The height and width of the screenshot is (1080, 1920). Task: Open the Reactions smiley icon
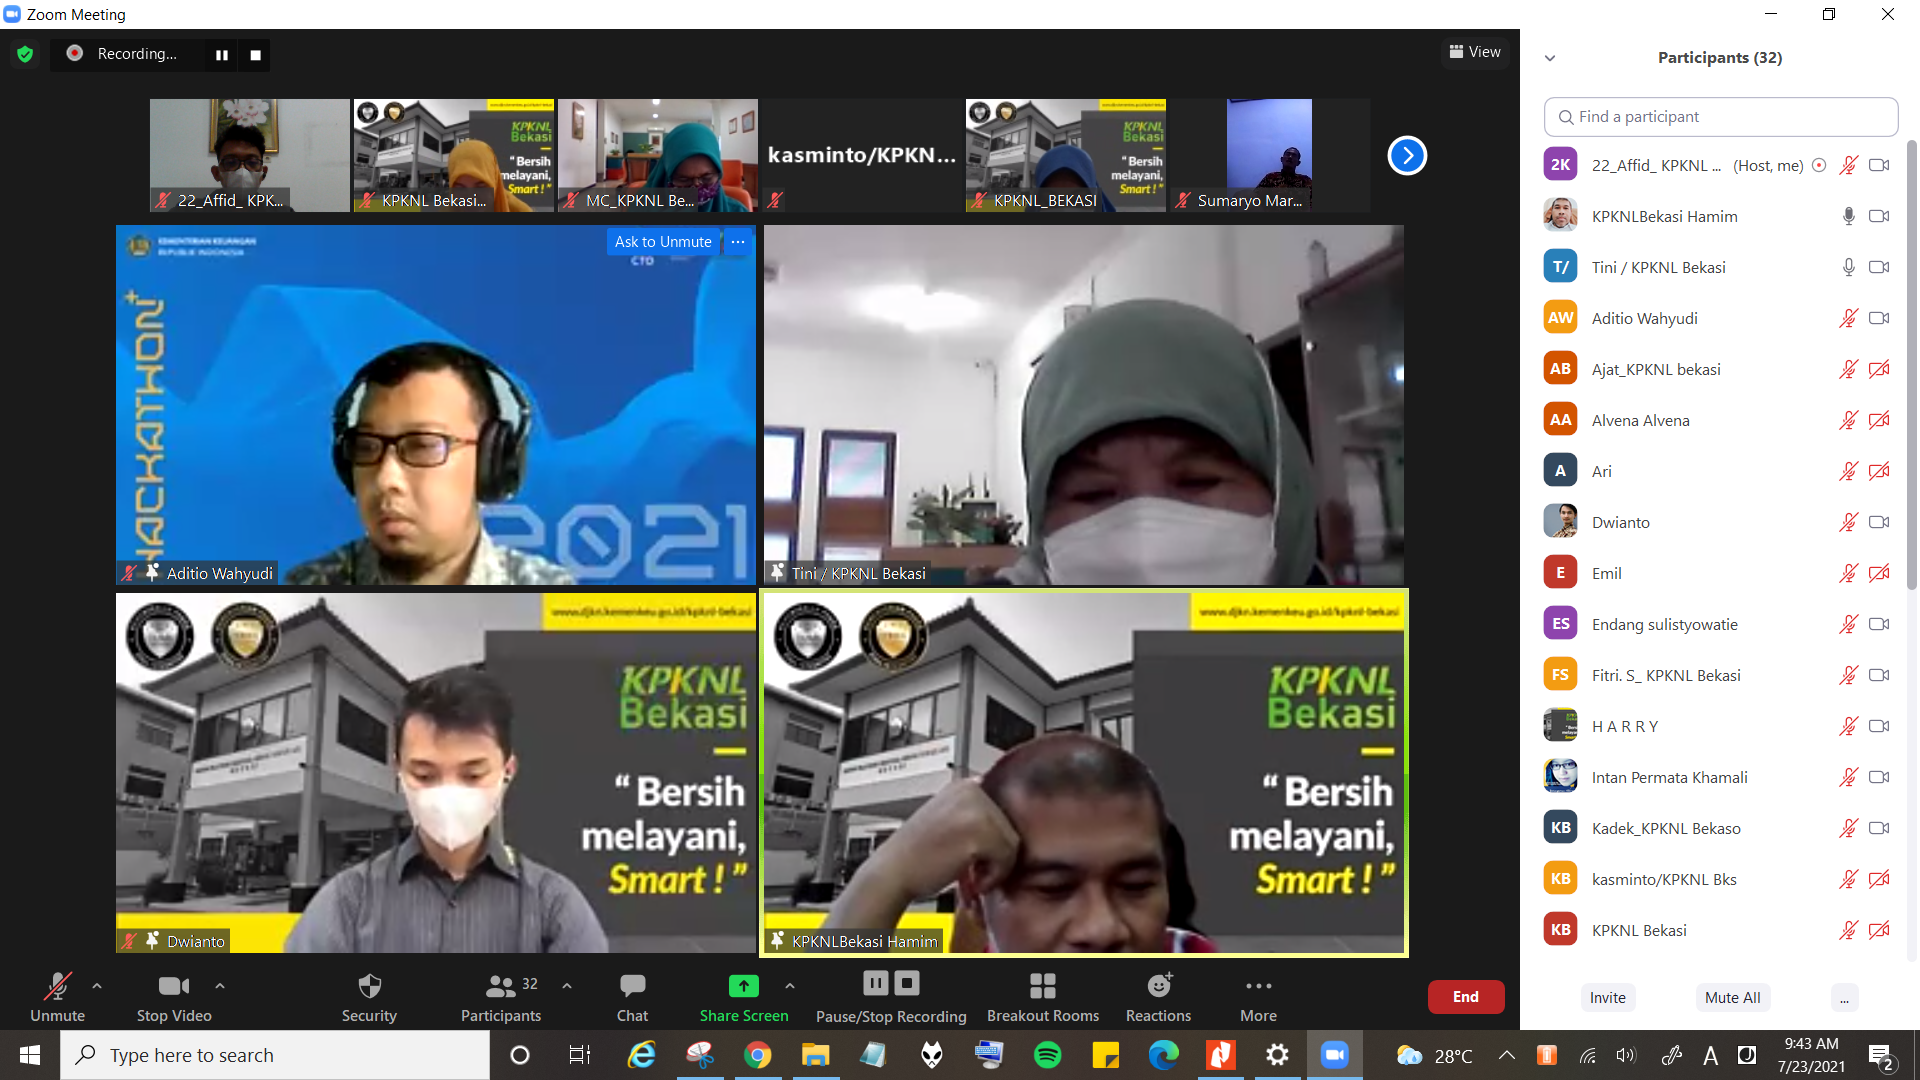(x=1158, y=987)
